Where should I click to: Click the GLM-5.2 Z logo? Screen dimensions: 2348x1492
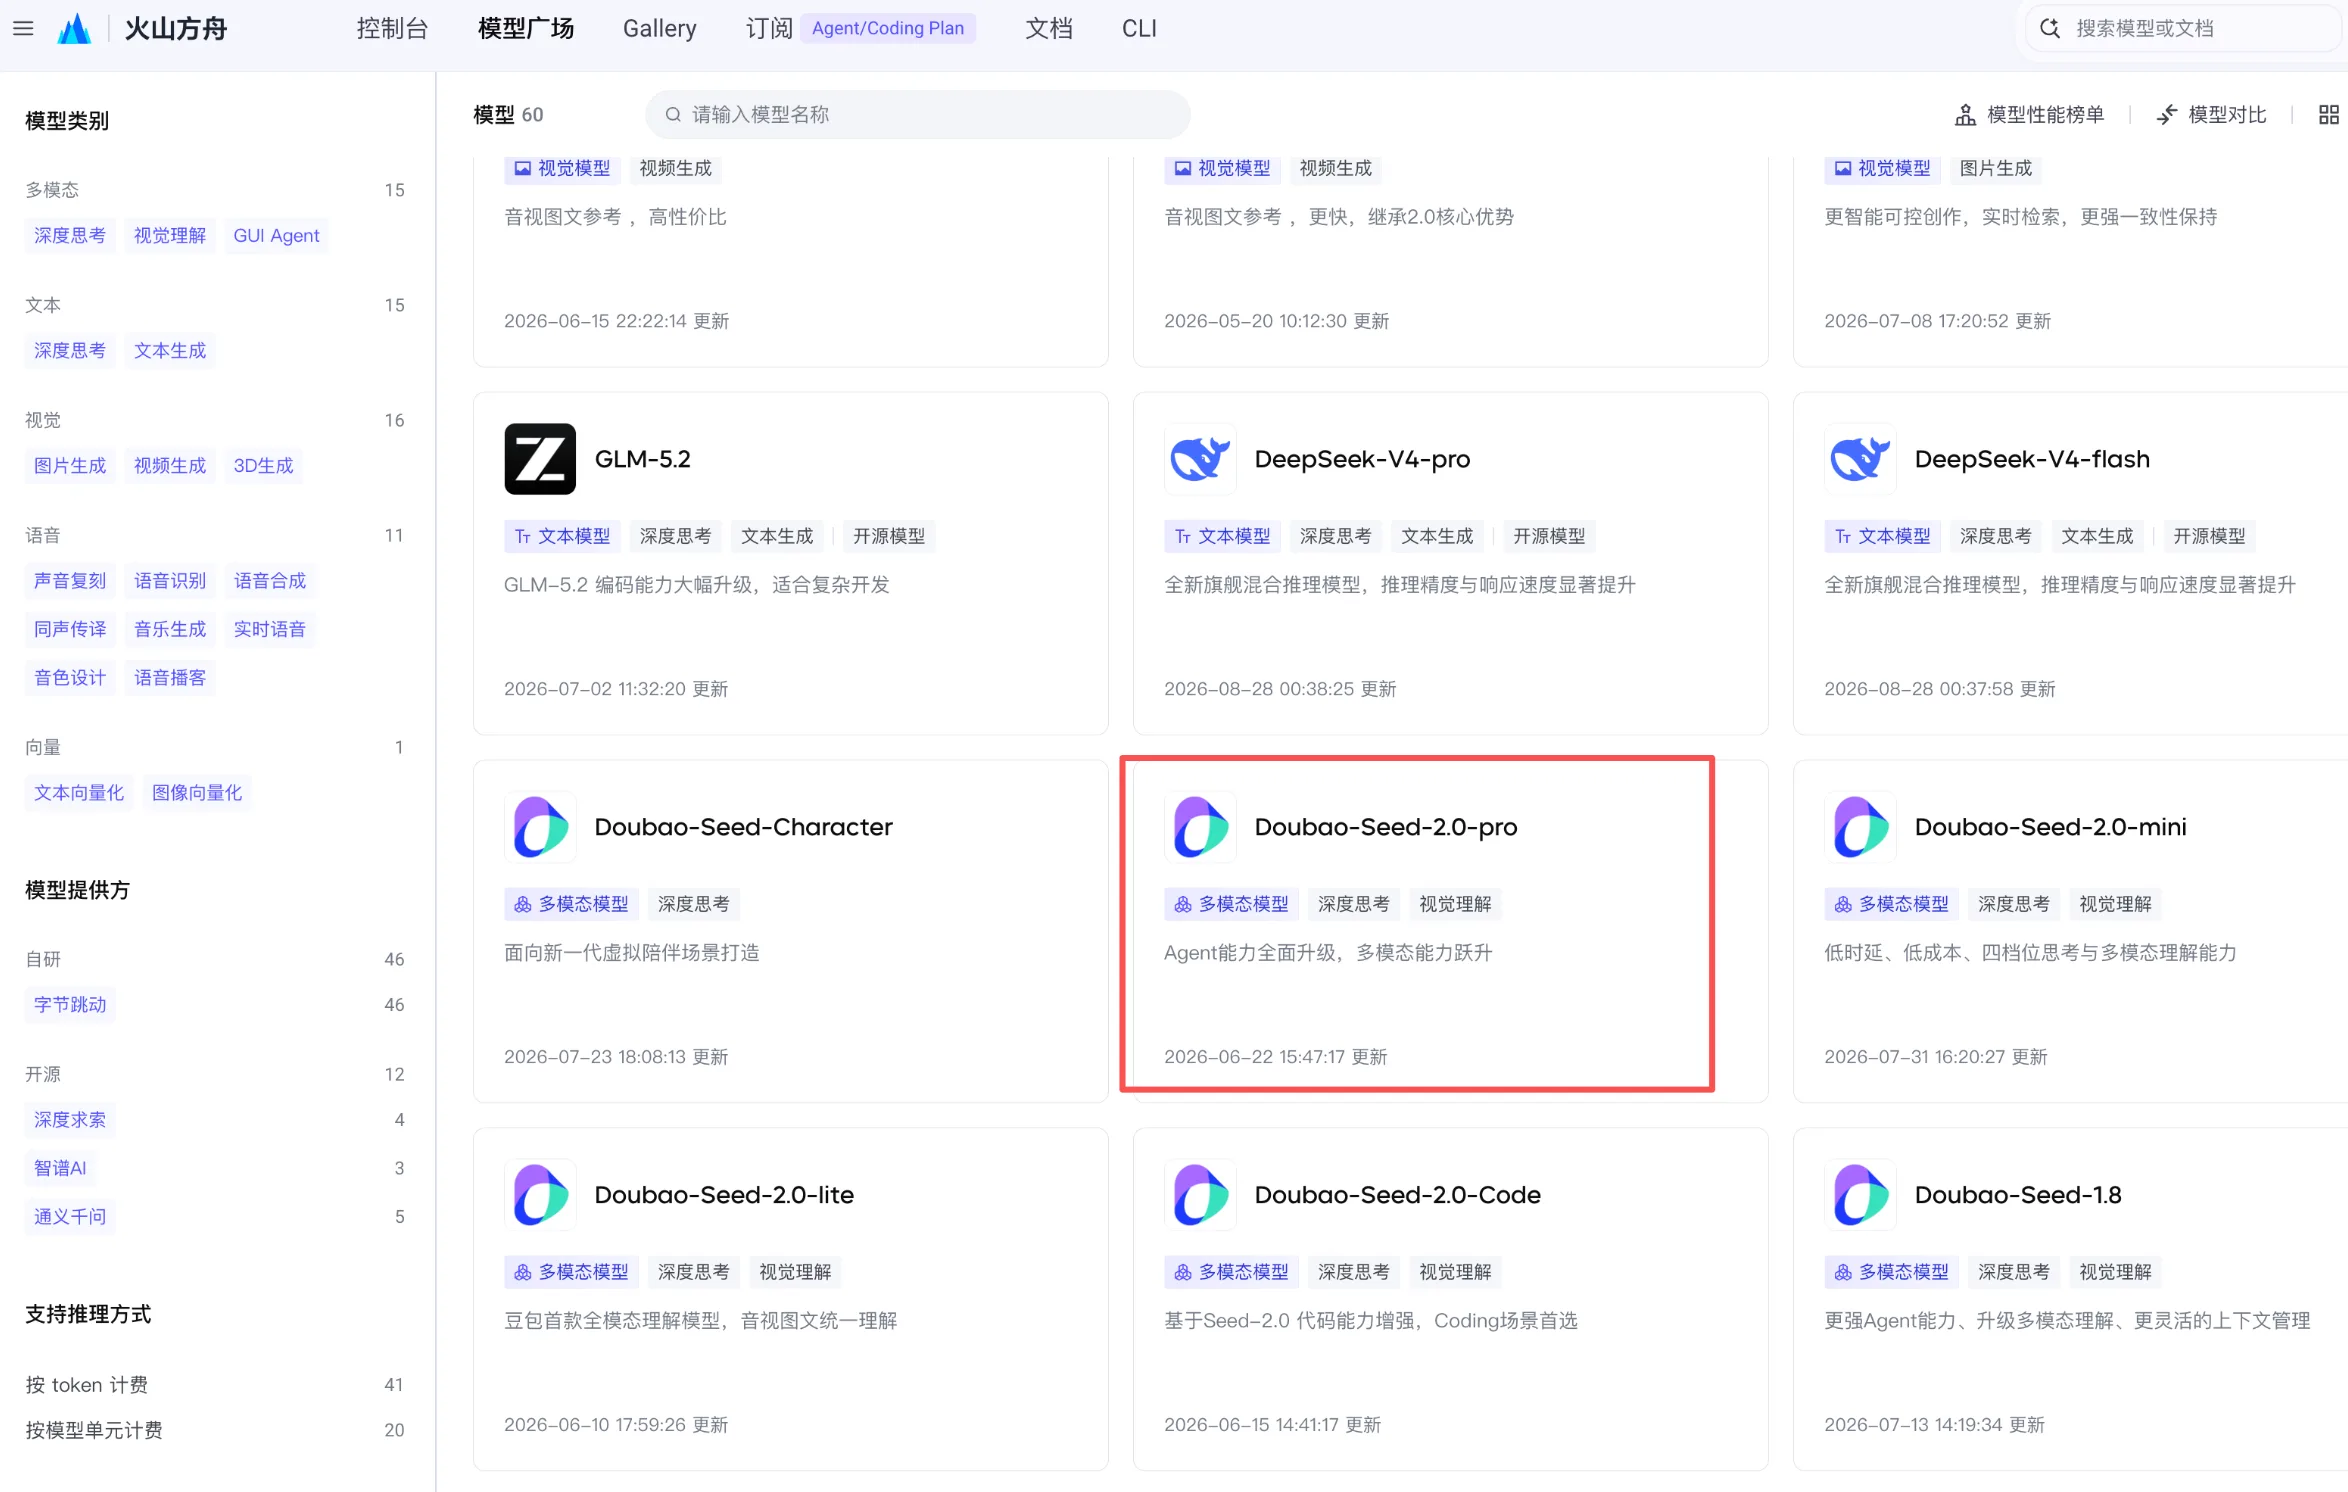point(540,459)
